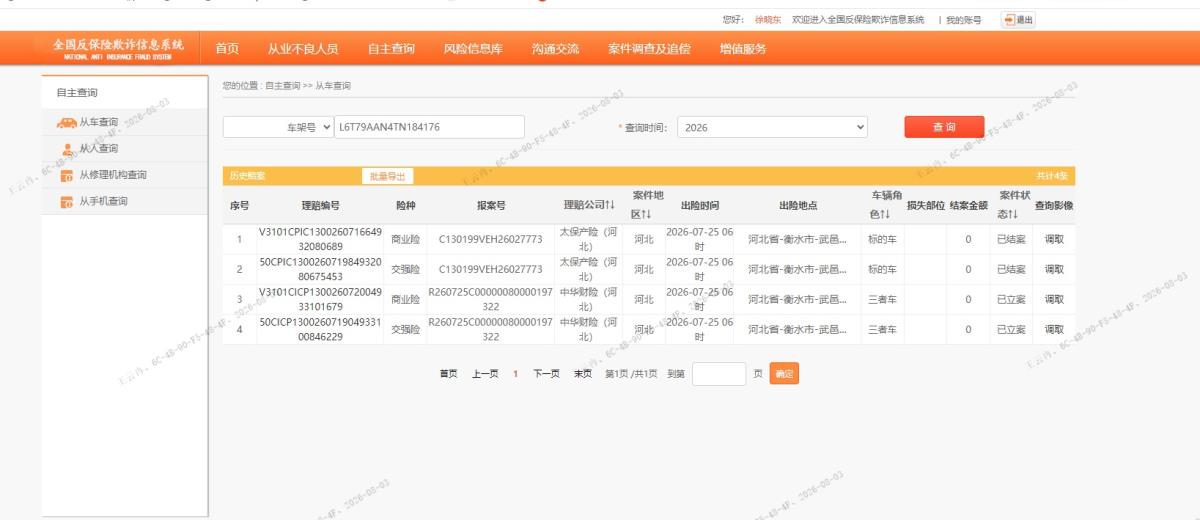
Task: Open the 自主查询 menu
Action: click(x=391, y=48)
